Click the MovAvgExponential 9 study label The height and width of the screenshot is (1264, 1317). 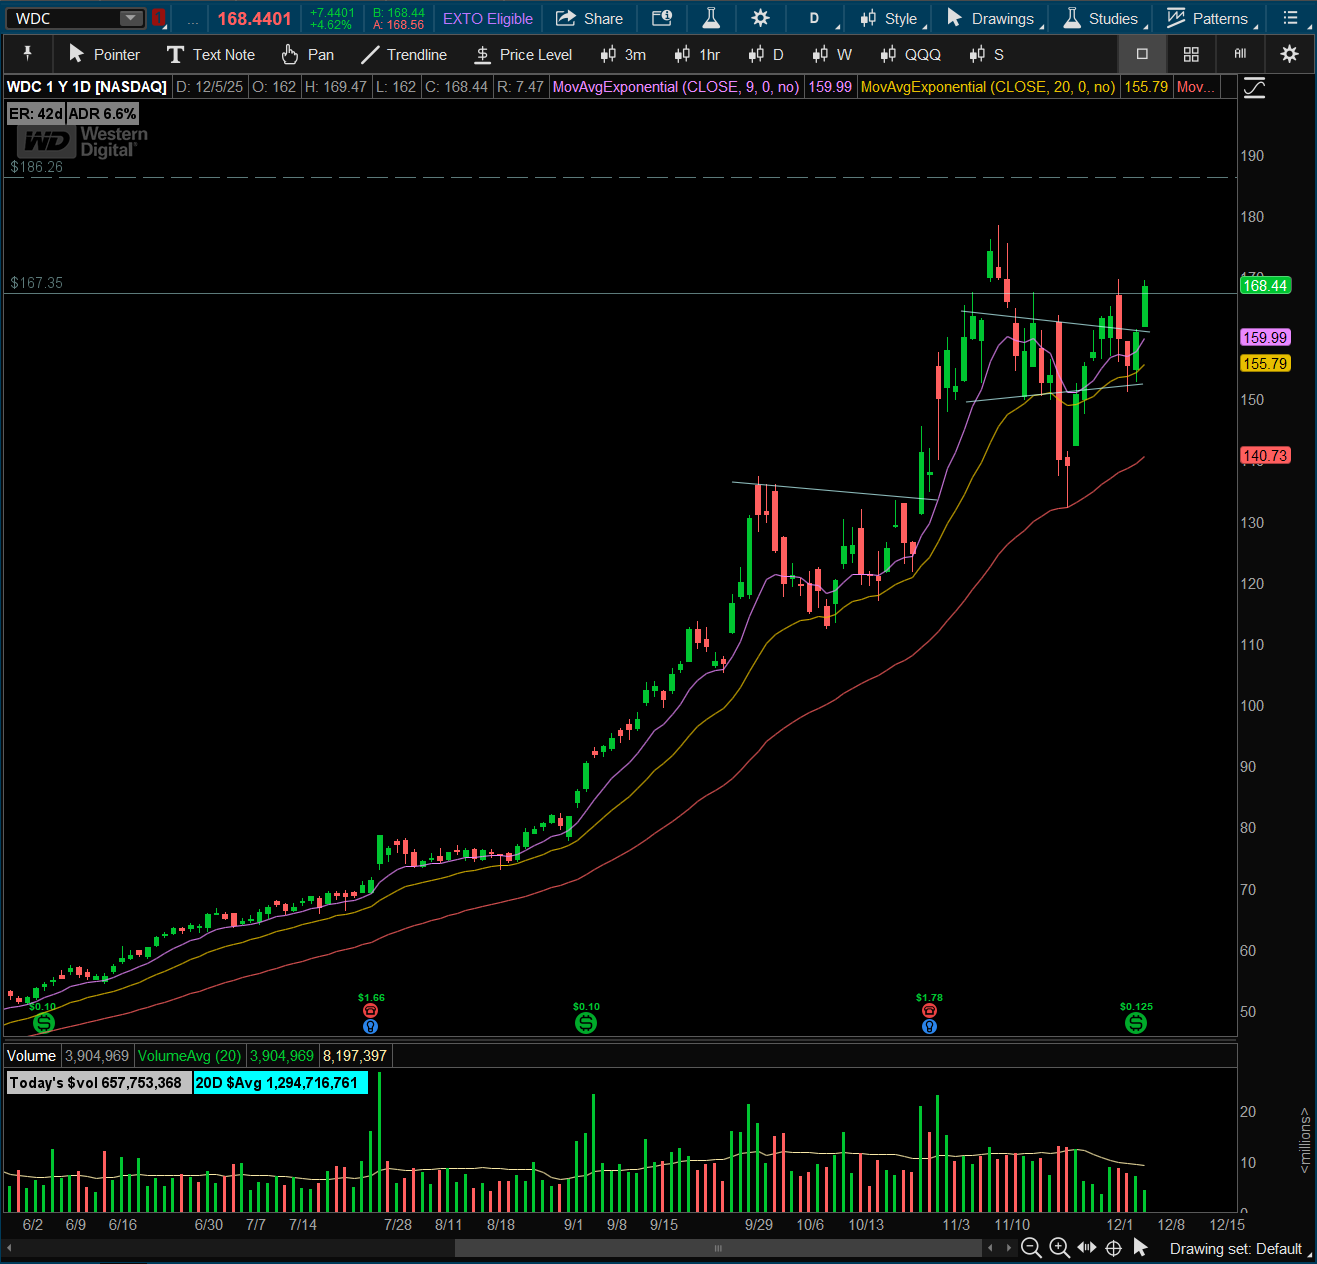(x=677, y=87)
